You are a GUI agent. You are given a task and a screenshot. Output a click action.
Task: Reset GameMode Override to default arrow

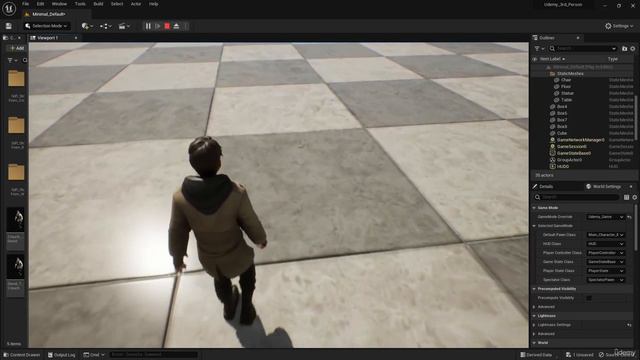[629, 217]
